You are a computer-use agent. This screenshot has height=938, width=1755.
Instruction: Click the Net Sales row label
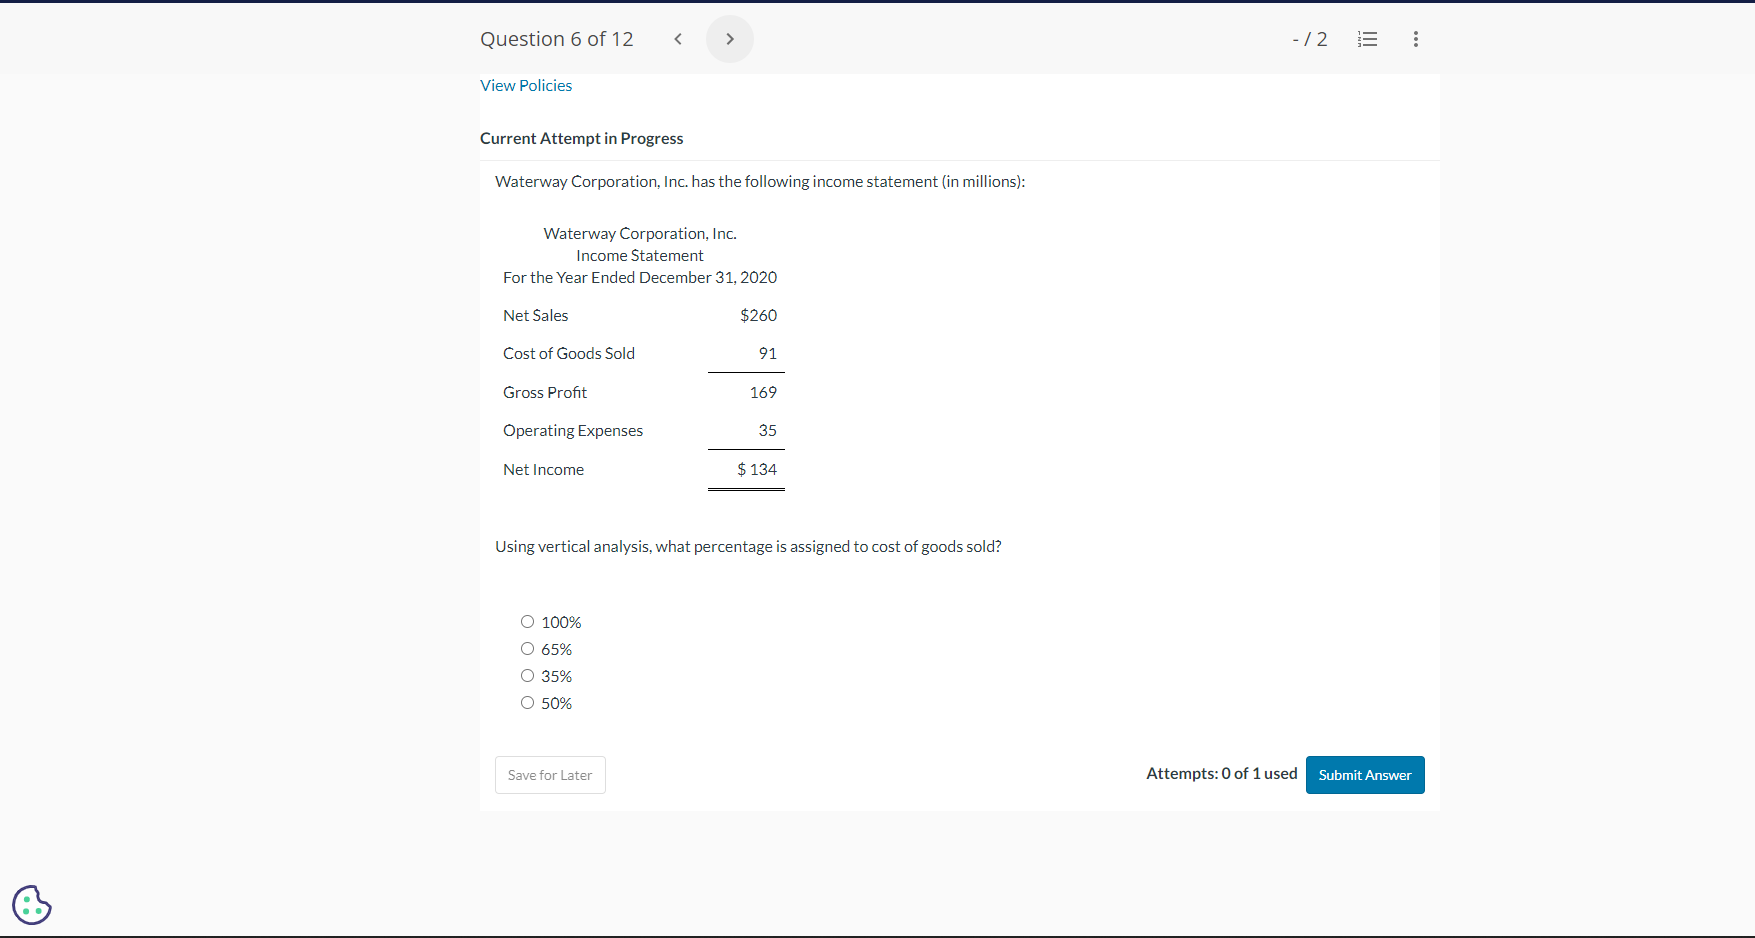[x=536, y=315]
